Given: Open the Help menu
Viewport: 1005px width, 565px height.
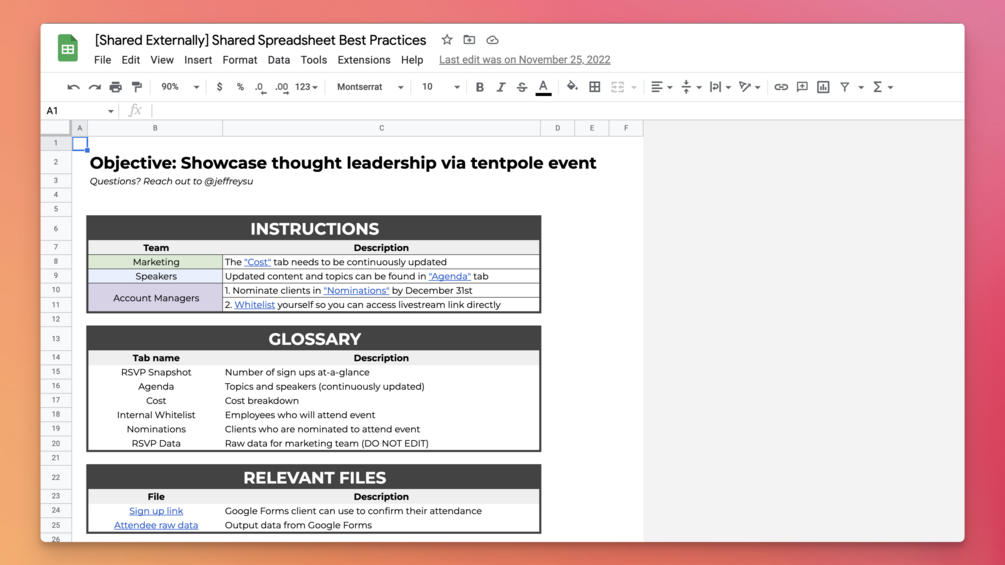Looking at the screenshot, I should [x=412, y=60].
